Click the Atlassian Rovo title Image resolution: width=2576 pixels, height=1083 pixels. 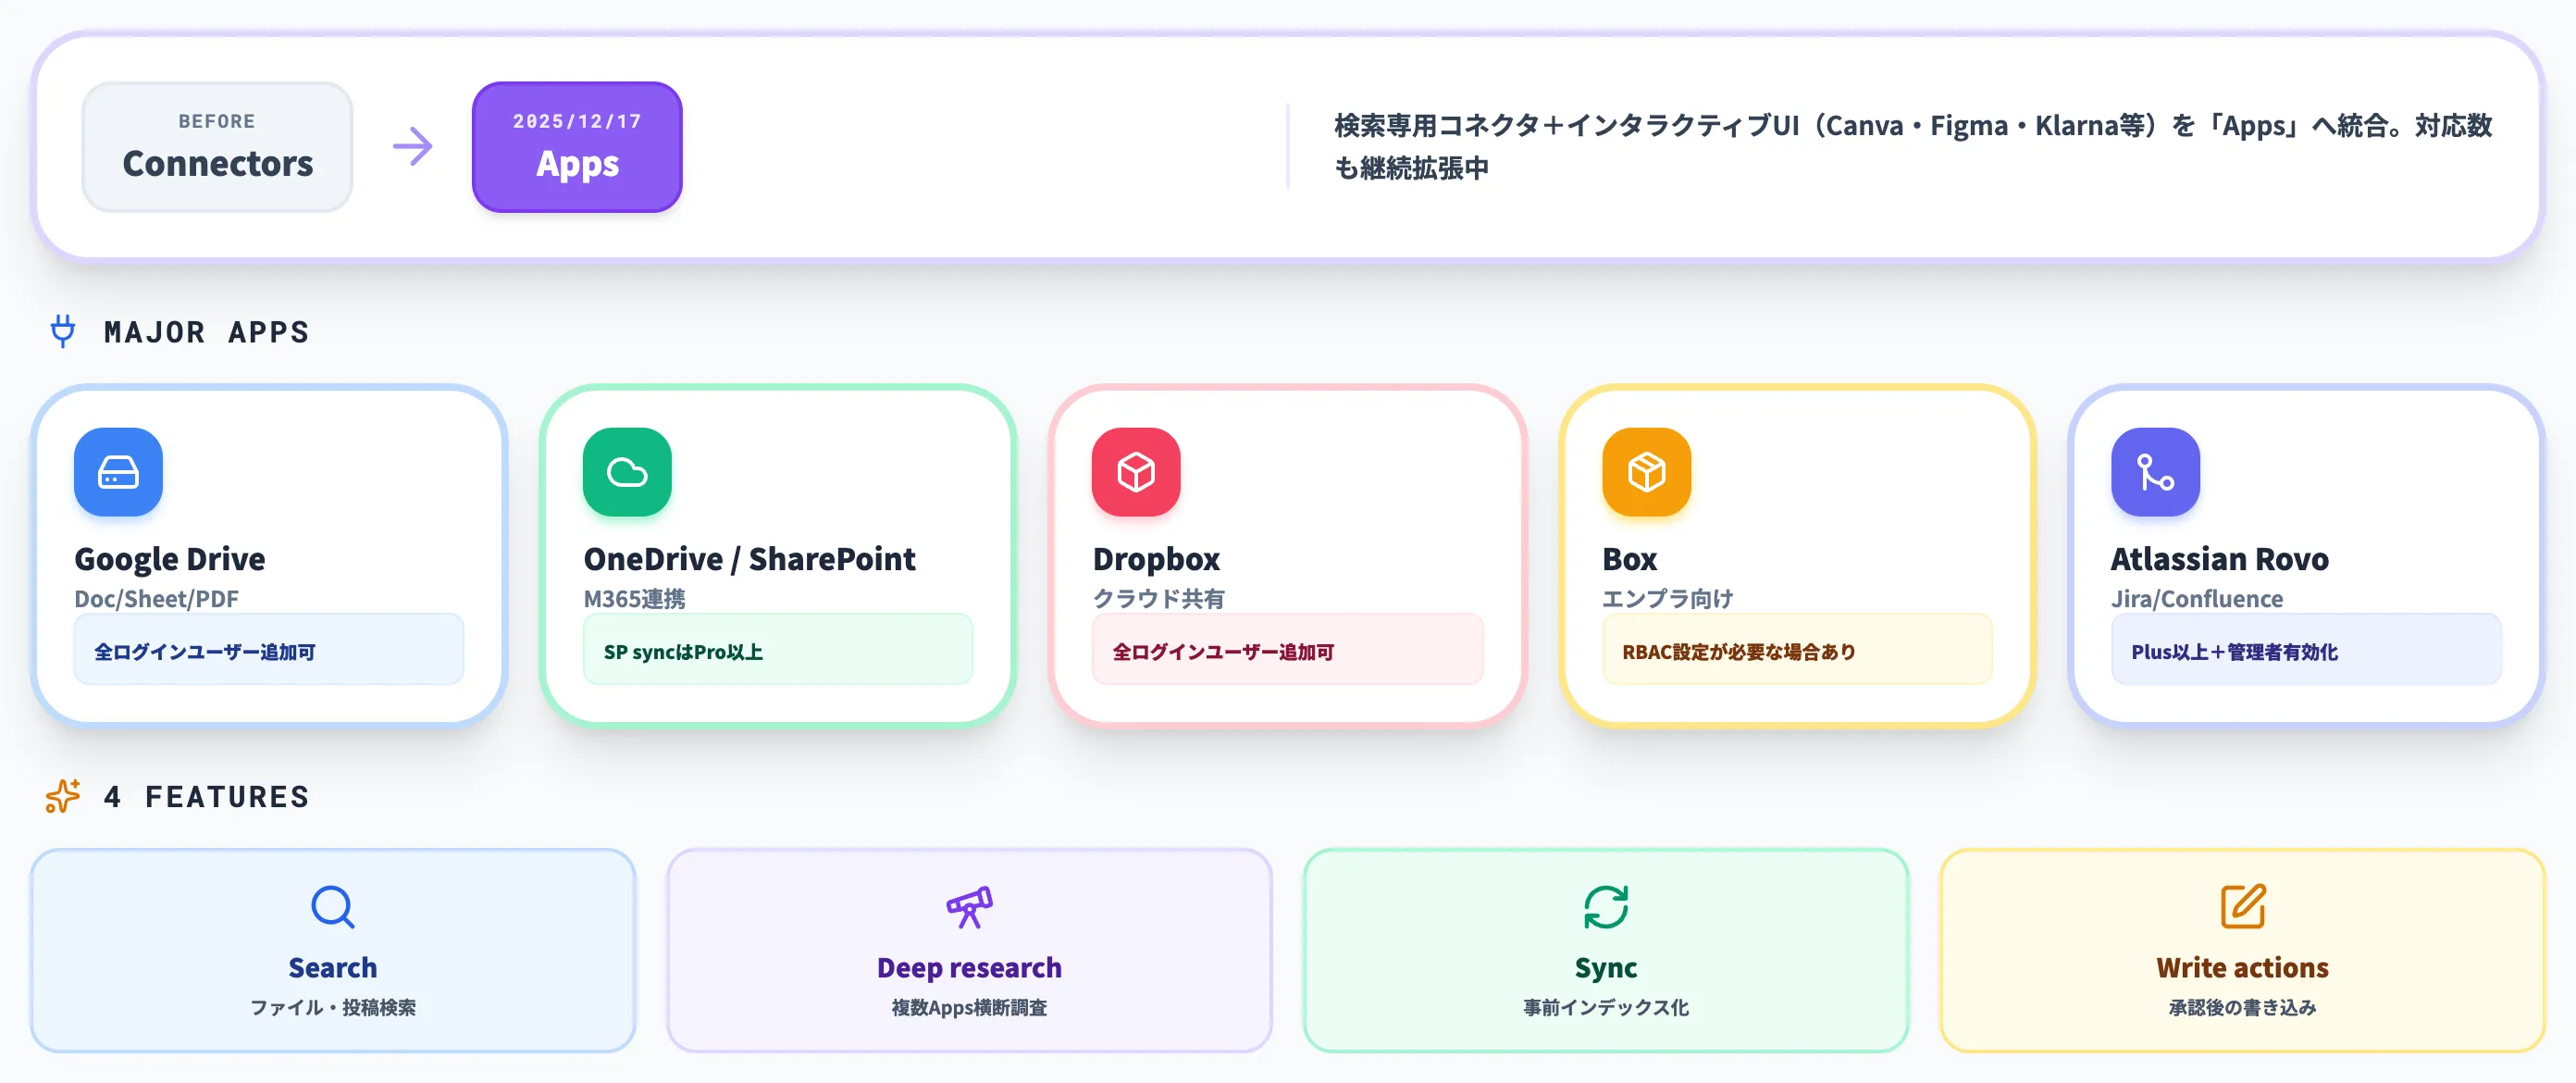click(x=2219, y=559)
